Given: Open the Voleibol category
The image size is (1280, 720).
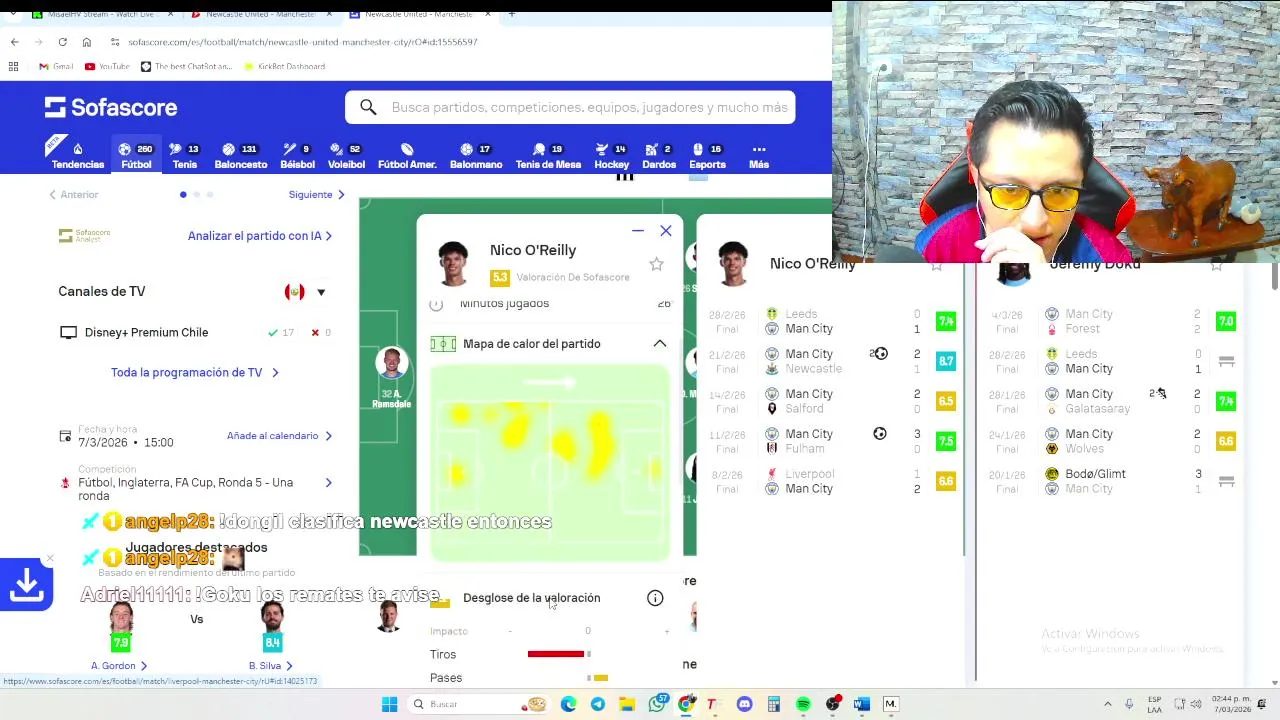Looking at the screenshot, I should pos(346,155).
